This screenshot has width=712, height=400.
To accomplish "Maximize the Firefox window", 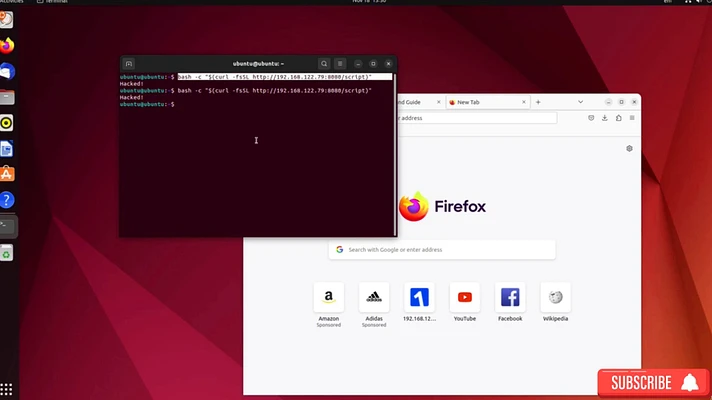I will pyautogui.click(x=621, y=102).
